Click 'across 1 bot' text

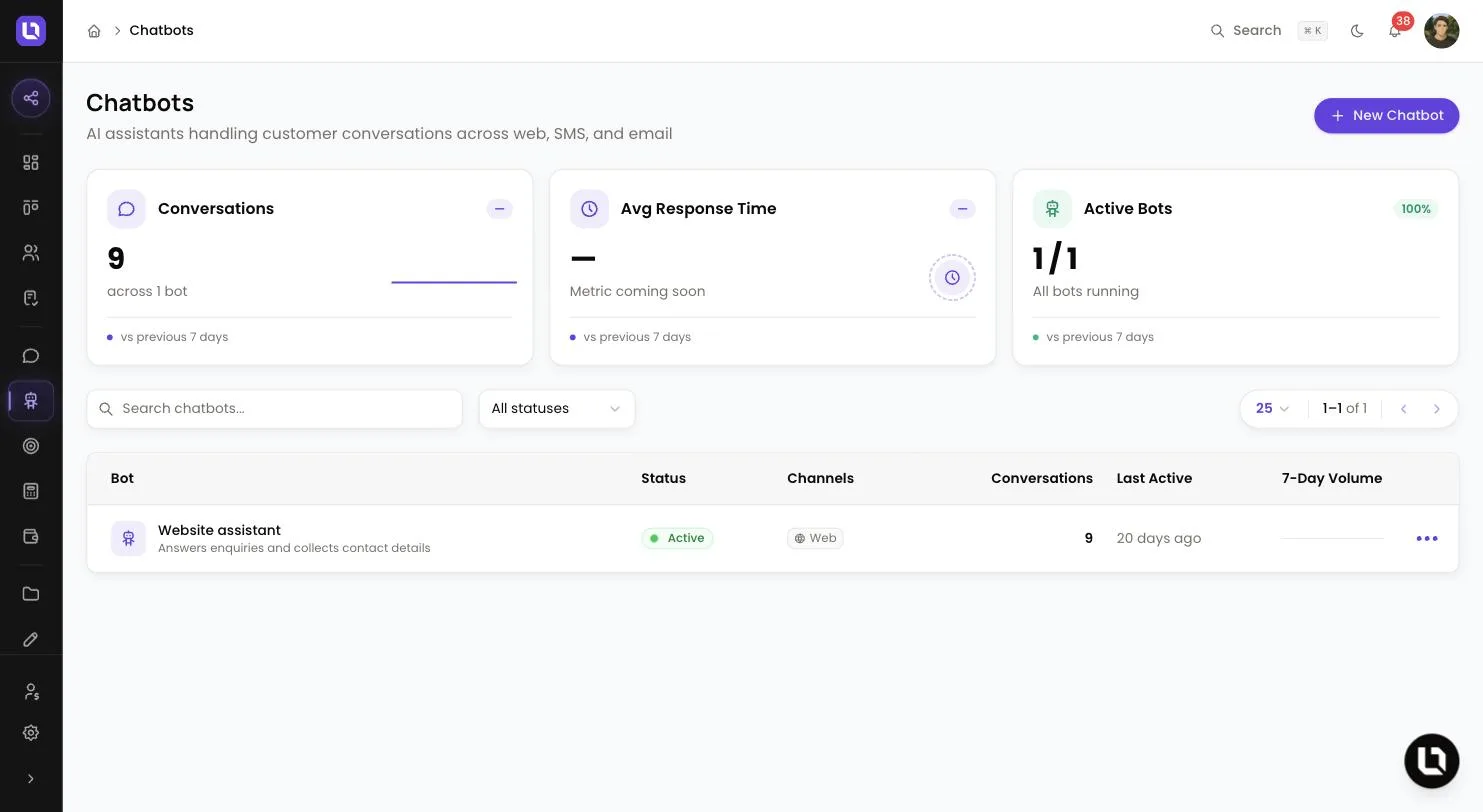[147, 291]
